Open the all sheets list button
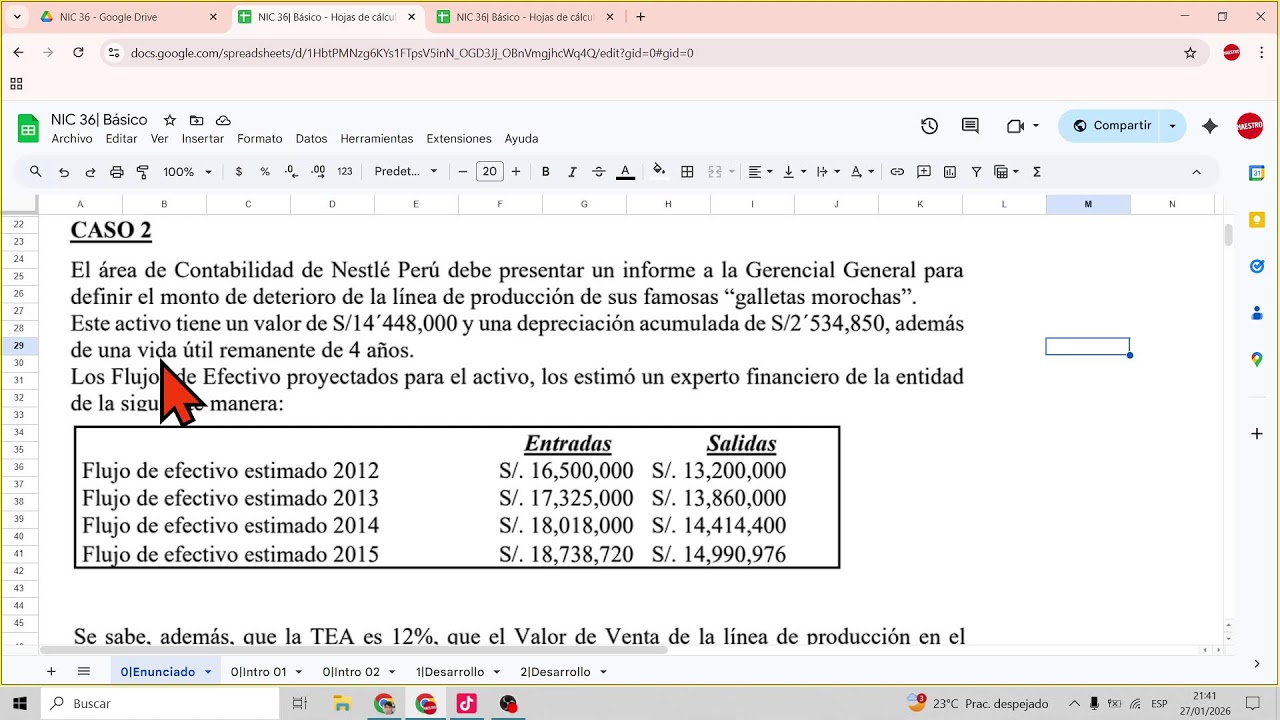This screenshot has height=720, width=1280. point(84,672)
